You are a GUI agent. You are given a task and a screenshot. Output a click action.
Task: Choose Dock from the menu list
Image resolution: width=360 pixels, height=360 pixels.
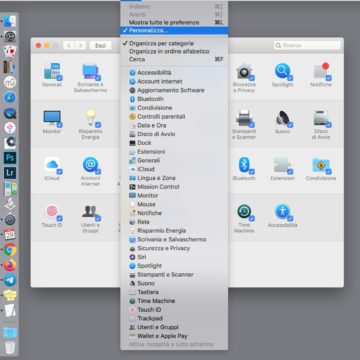click(x=174, y=143)
